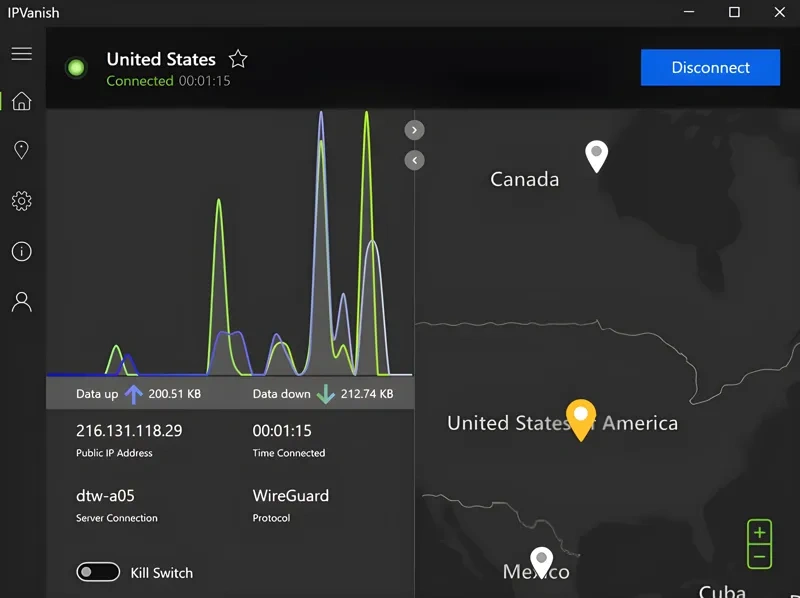Screen dimensions: 800x598
Task: Click the WireGuard protocol label
Action: 290,495
